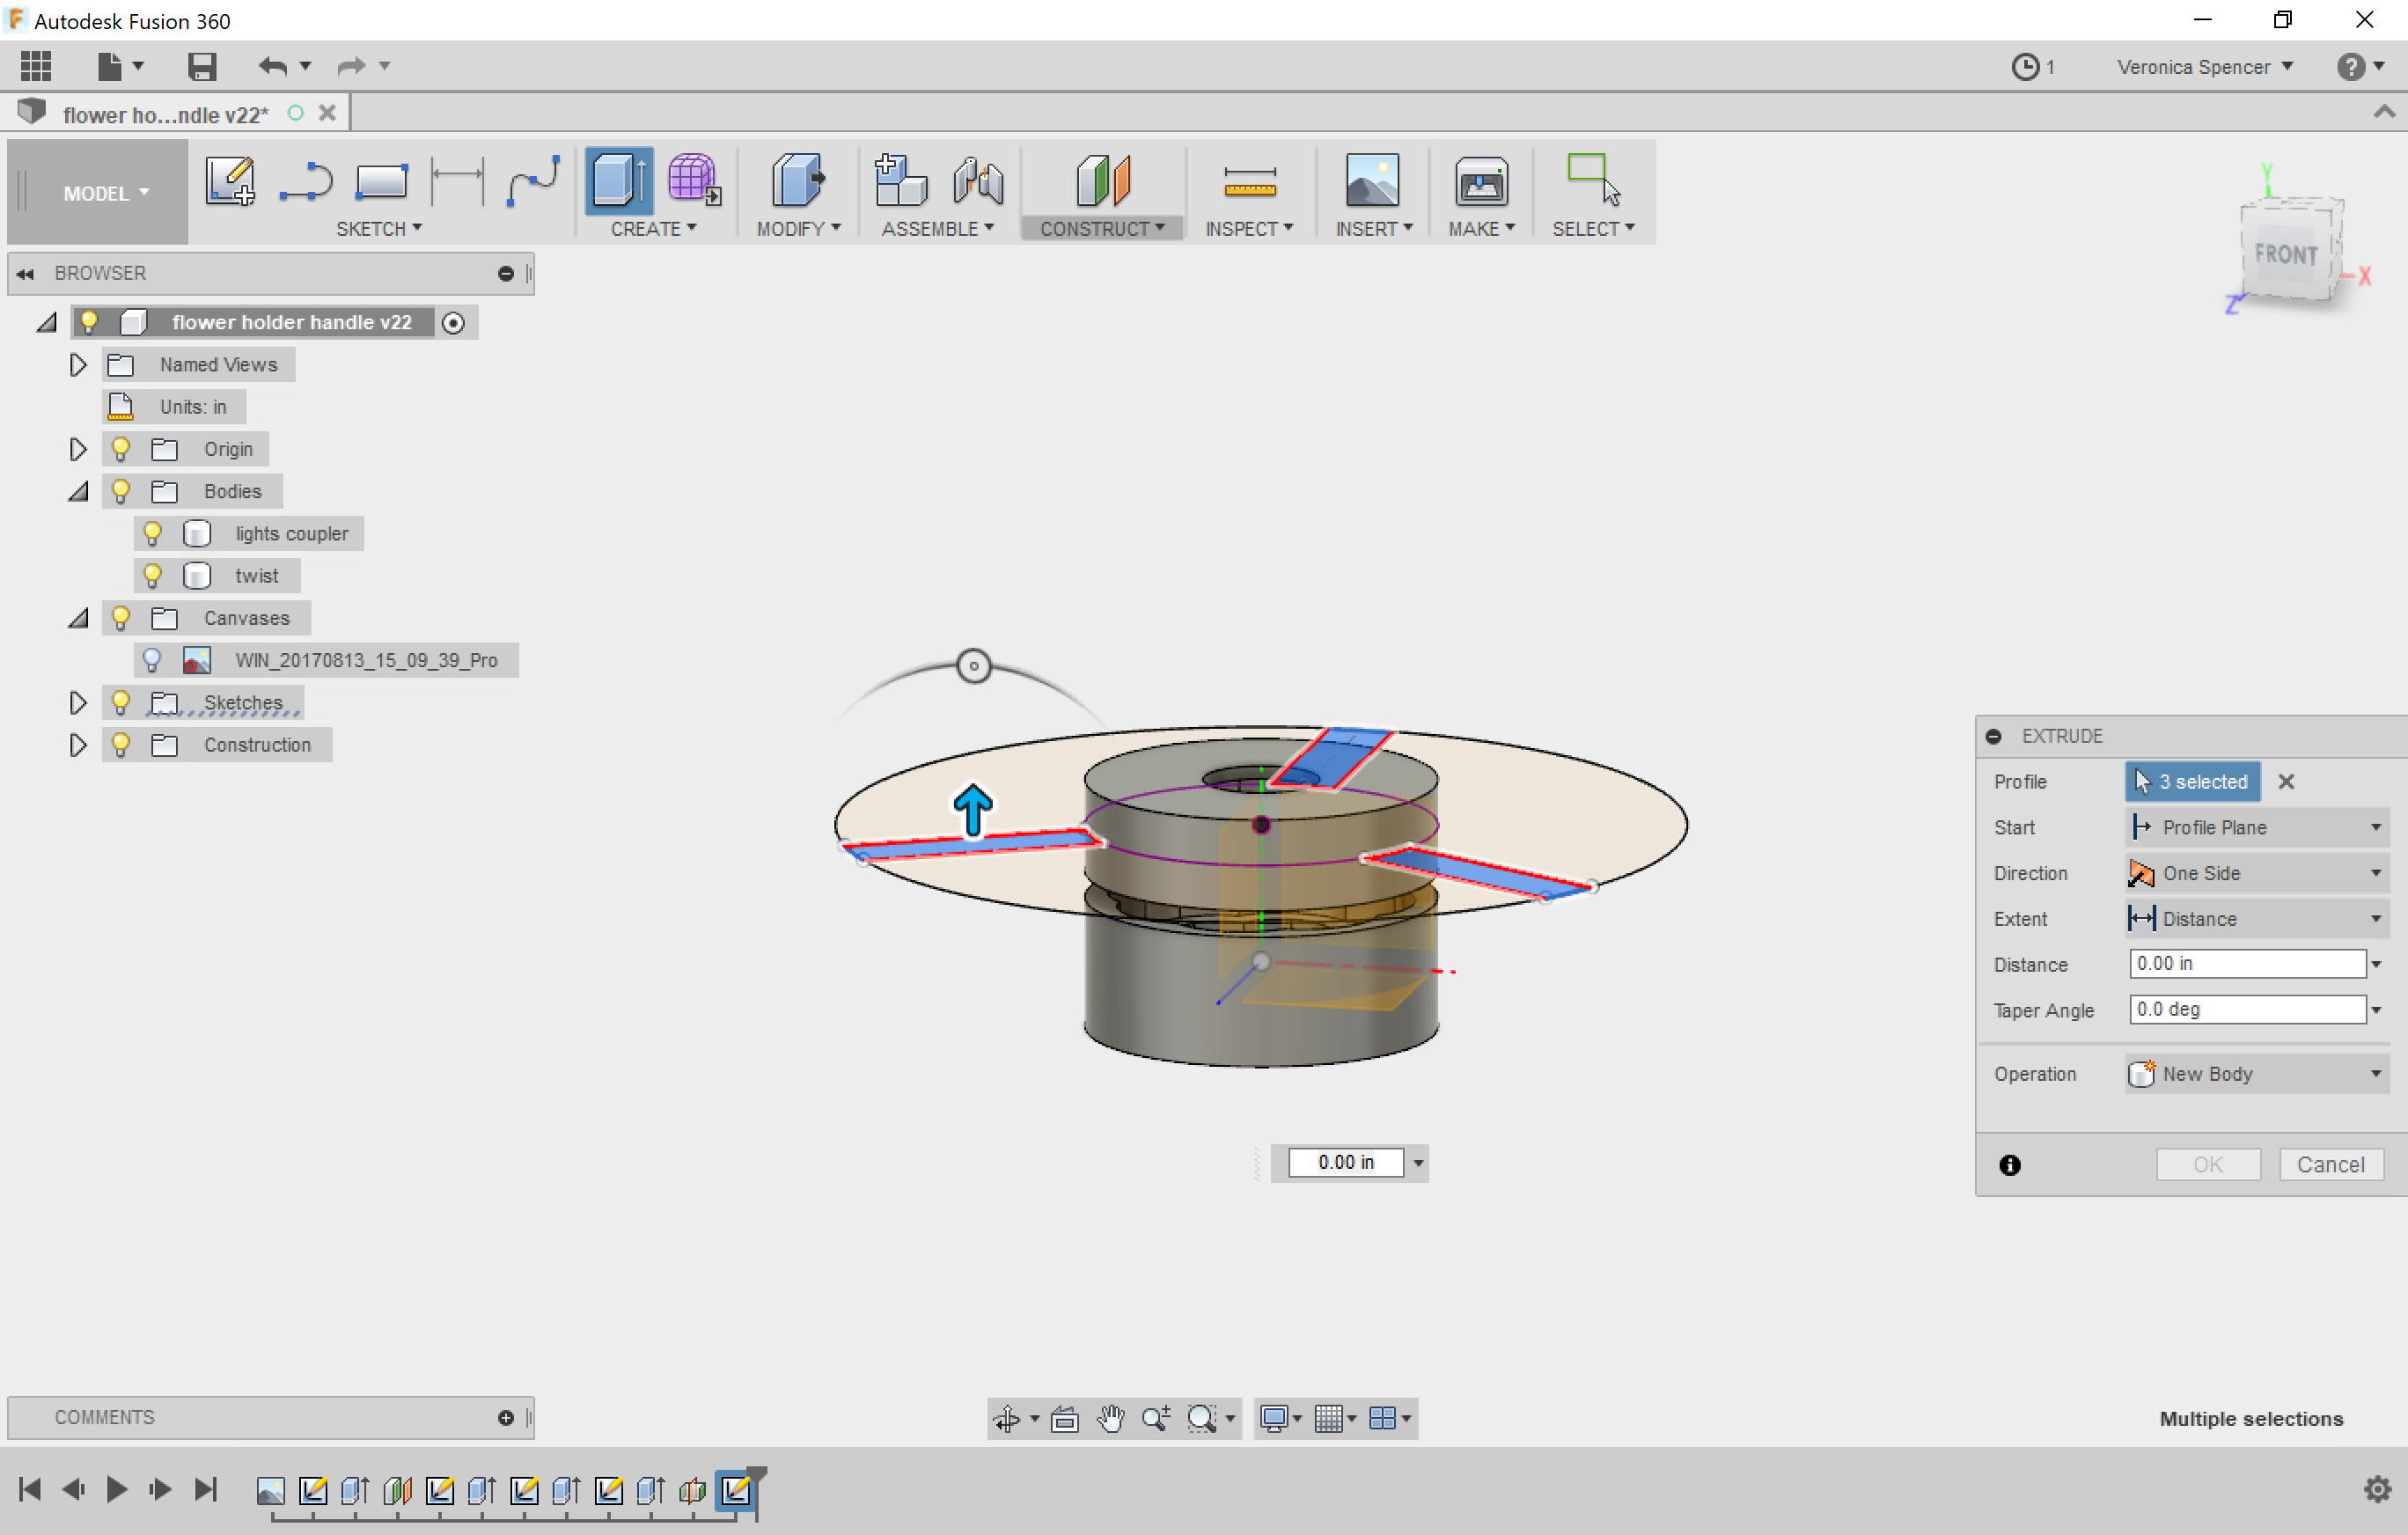Click the Undo arrow
2408x1535 pixels.
point(272,66)
